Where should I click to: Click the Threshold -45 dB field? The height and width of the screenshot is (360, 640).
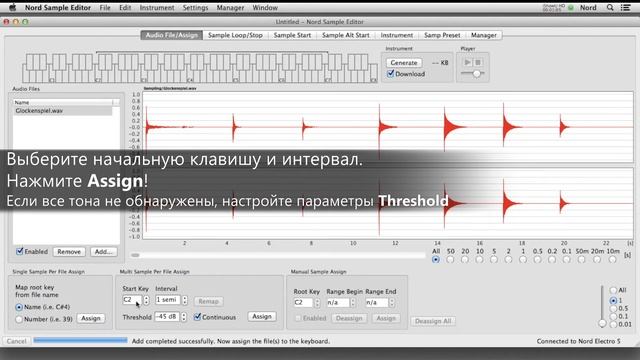coord(167,317)
